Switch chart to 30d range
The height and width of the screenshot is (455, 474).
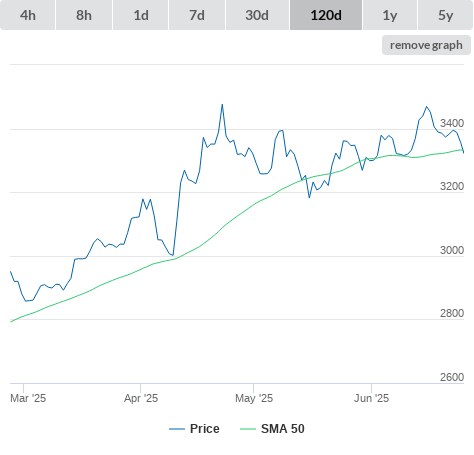coord(257,15)
